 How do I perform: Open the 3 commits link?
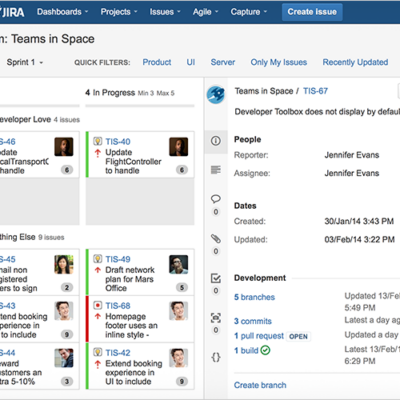[253, 321]
